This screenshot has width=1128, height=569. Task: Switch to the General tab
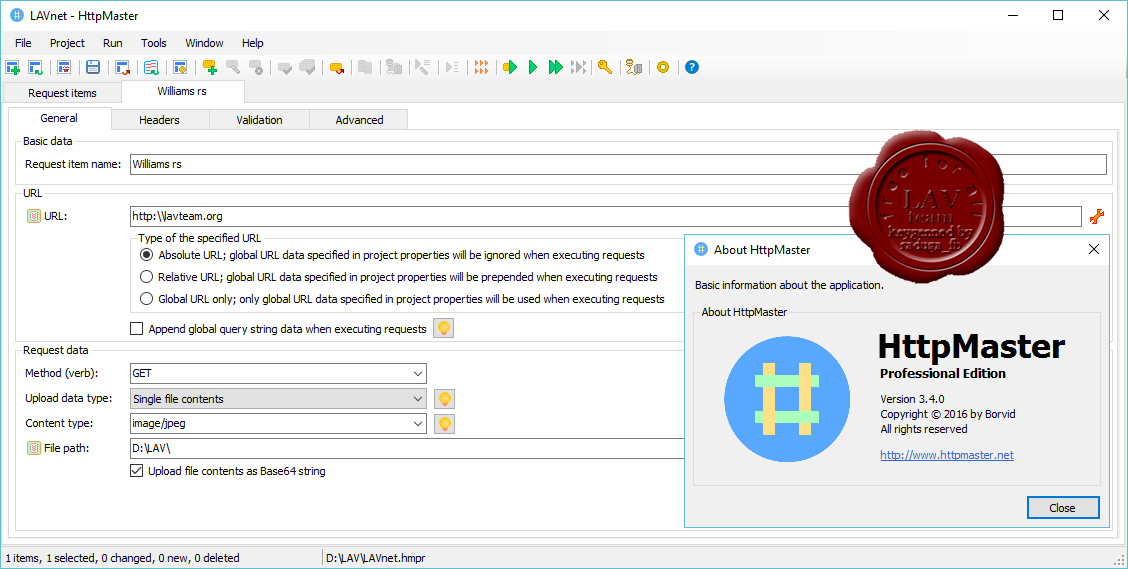[x=60, y=119]
